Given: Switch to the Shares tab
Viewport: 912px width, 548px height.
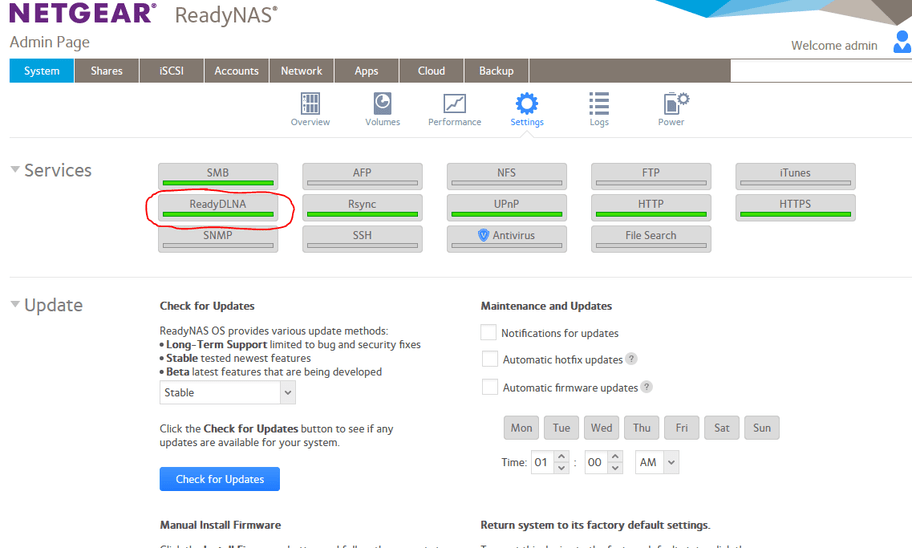Looking at the screenshot, I should pyautogui.click(x=106, y=71).
